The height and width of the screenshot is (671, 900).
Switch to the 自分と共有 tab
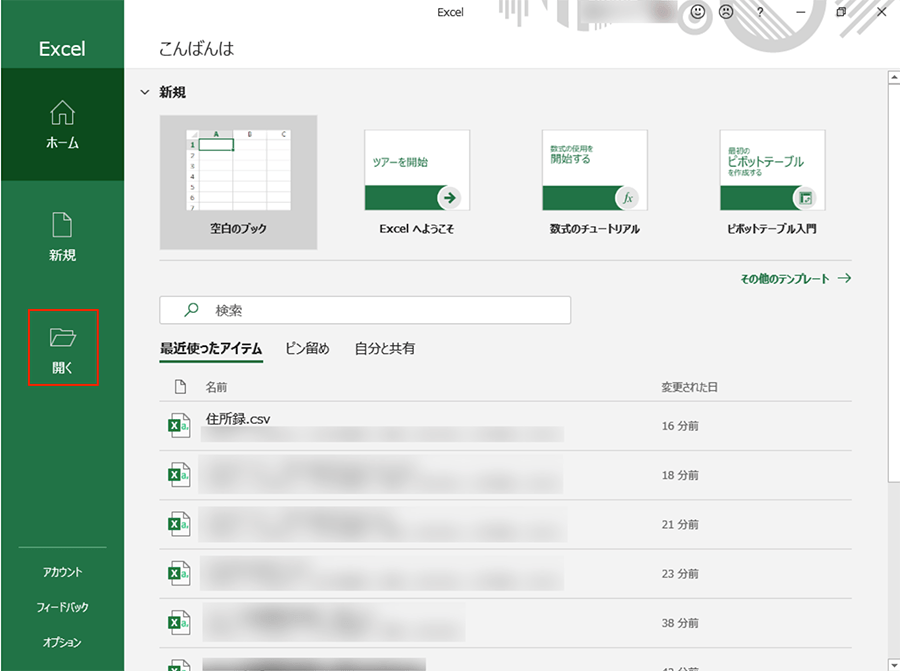pyautogui.click(x=385, y=348)
